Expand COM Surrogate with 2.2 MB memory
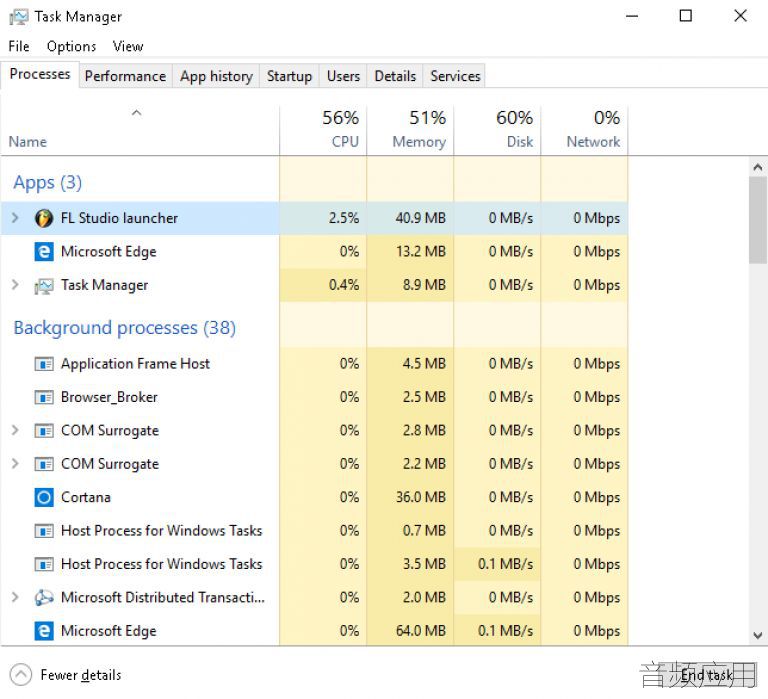This screenshot has height=699, width=768. click(15, 463)
